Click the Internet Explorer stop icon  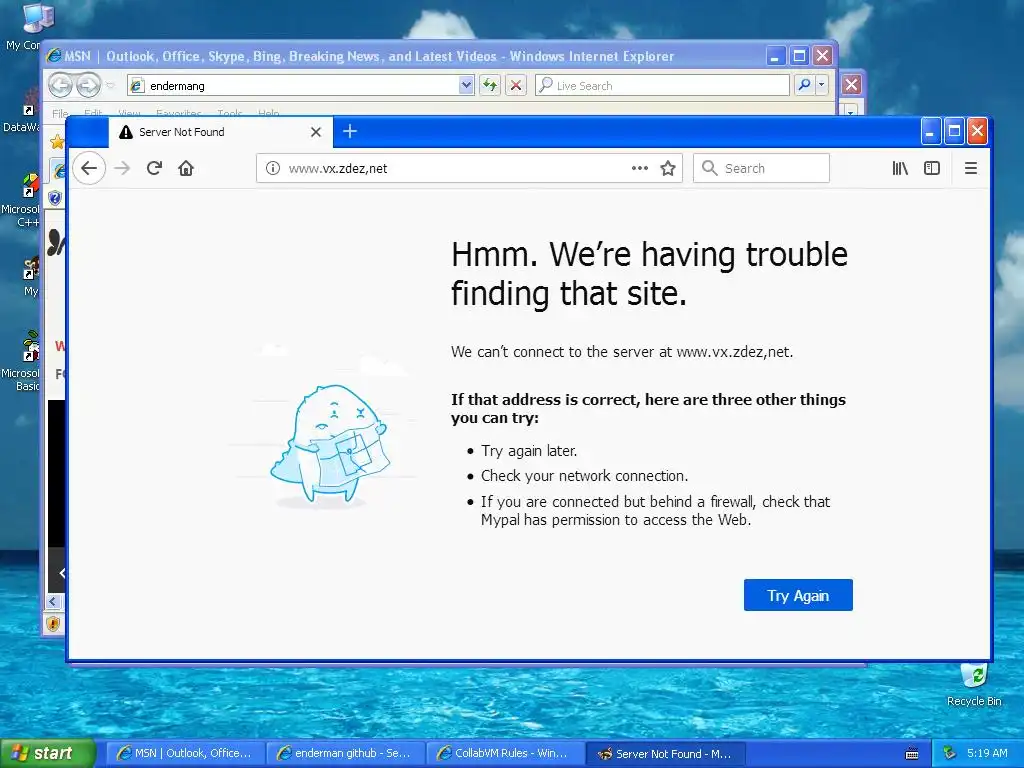(x=516, y=85)
